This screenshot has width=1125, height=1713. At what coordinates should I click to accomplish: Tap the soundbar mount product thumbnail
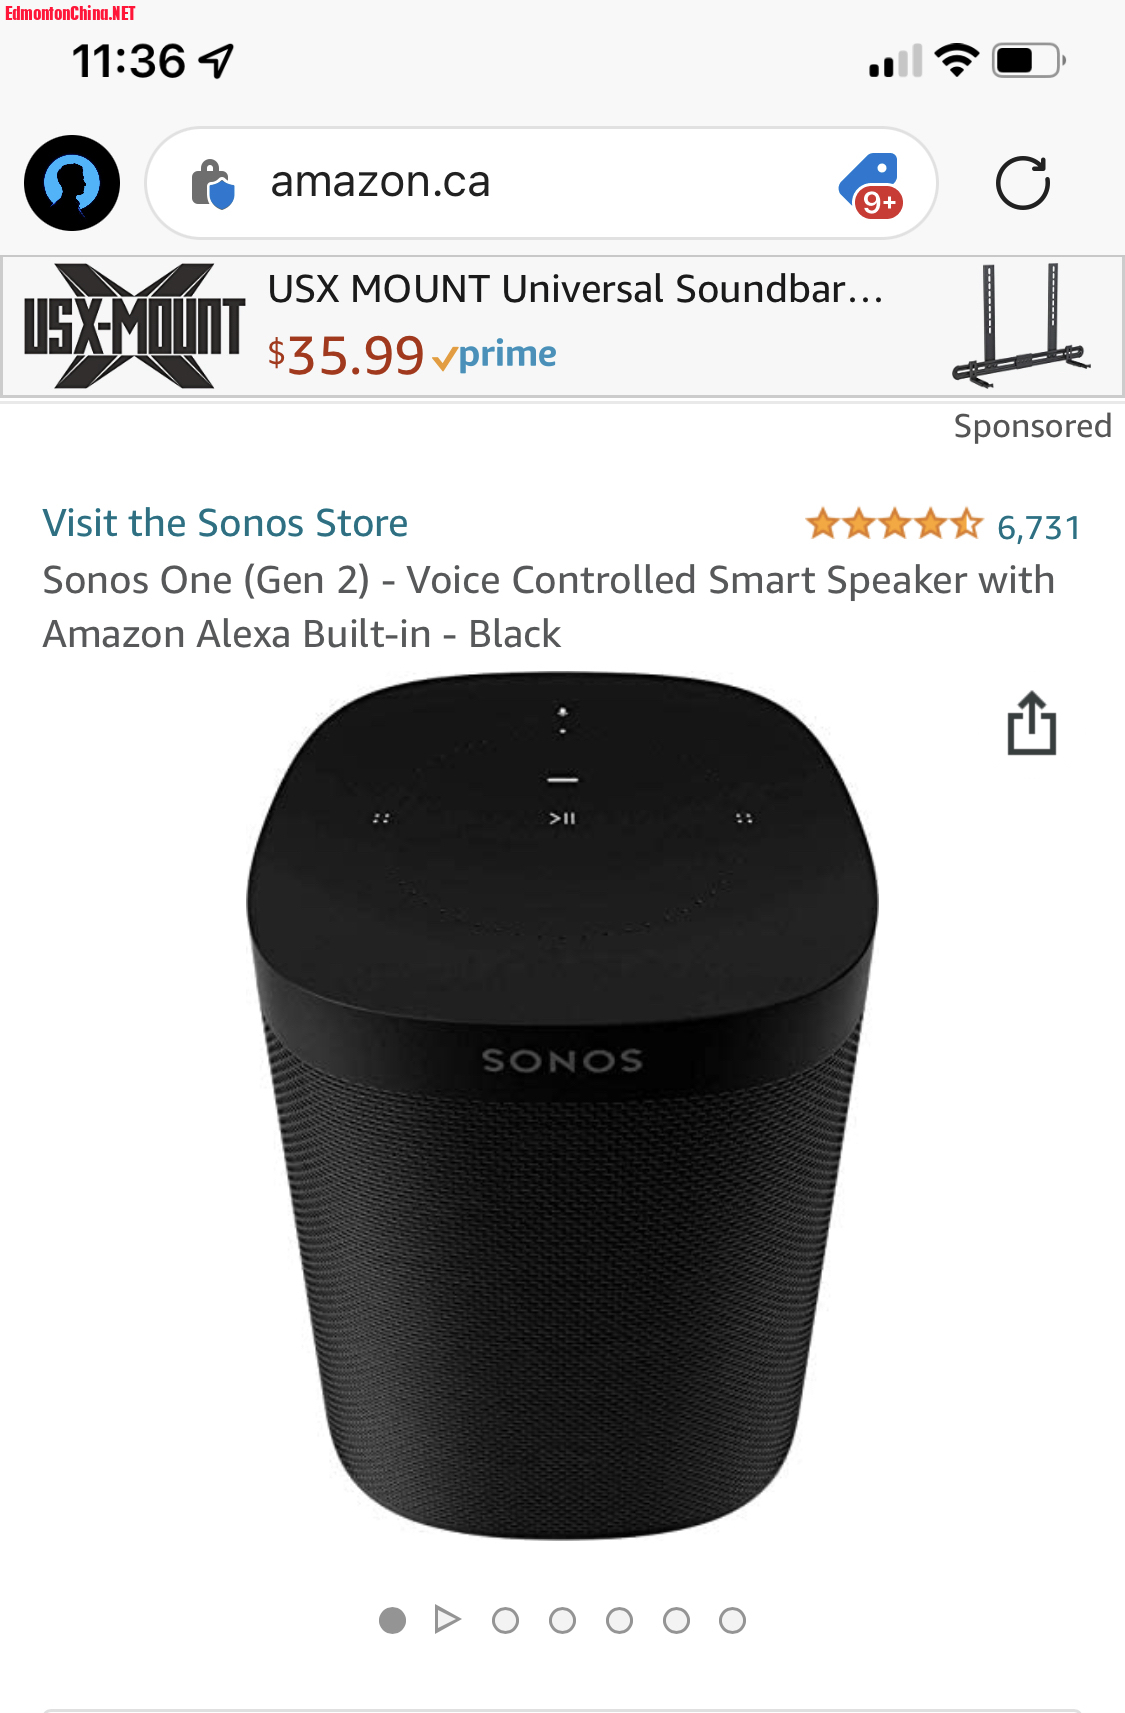tap(1022, 326)
